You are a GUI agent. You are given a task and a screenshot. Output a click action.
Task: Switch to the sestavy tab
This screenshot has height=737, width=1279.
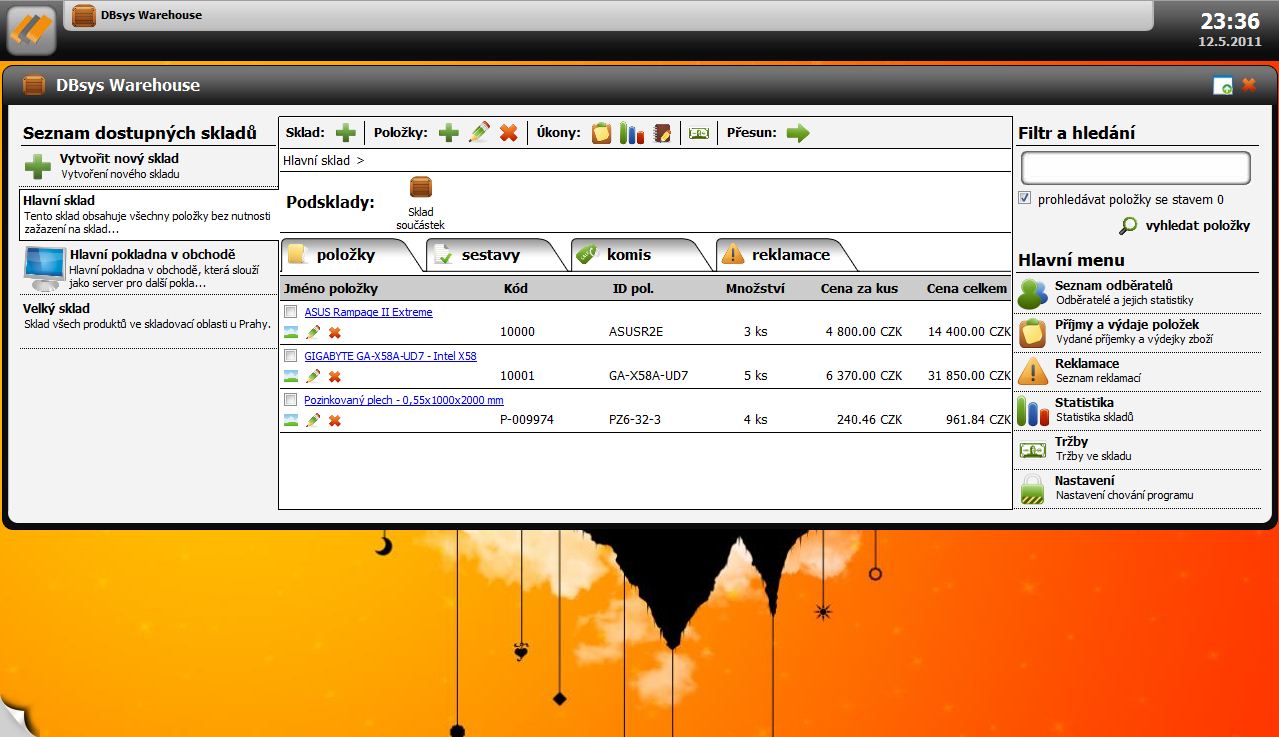[x=490, y=255]
